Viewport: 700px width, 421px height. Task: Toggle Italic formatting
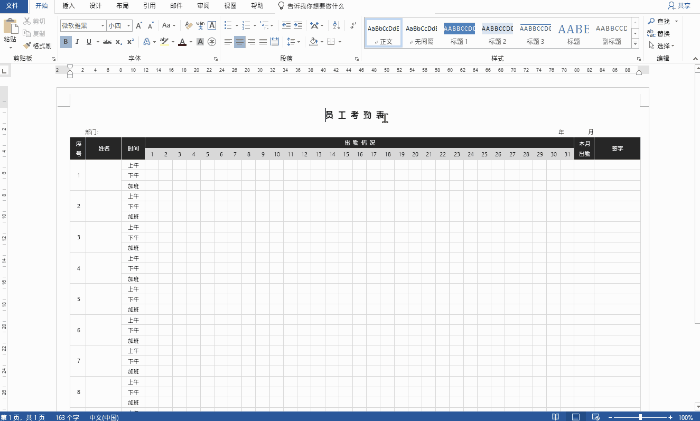click(77, 42)
